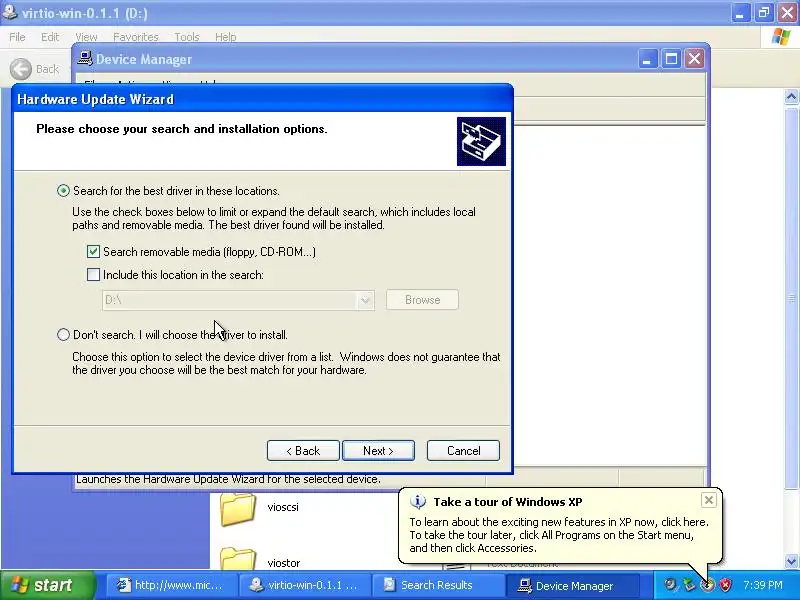Screen dimensions: 800x600
Task: Open the Tools menu in Explorer
Action: point(186,37)
